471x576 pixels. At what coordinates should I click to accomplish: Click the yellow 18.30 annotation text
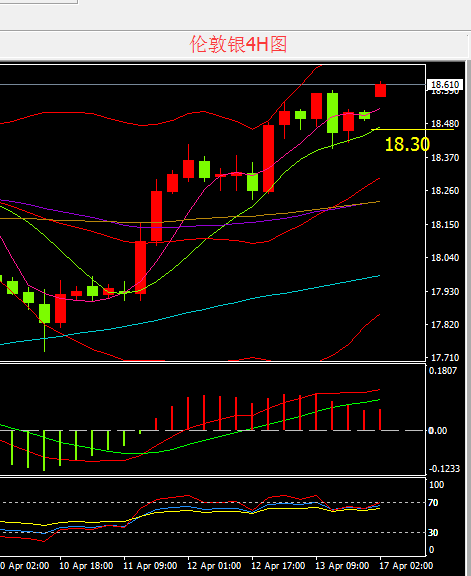click(407, 144)
